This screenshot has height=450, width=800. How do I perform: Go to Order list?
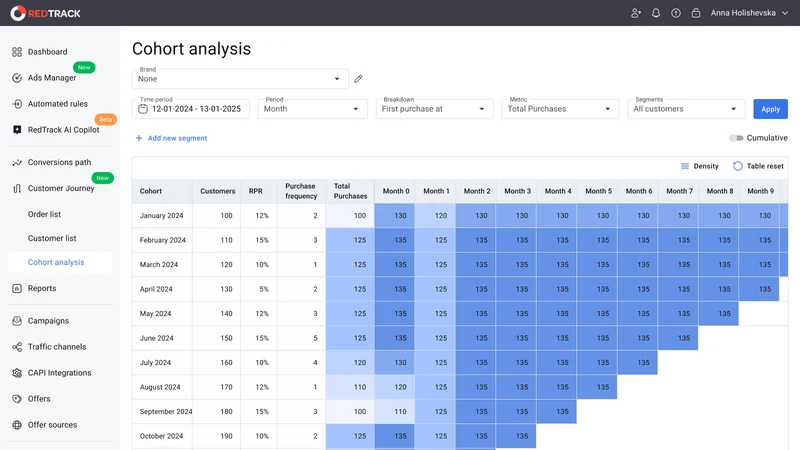click(x=44, y=214)
